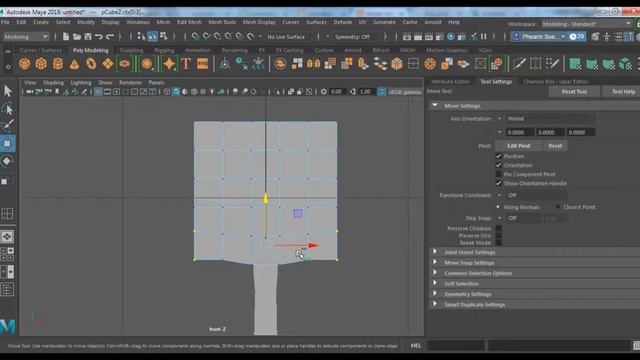640x360 pixels.
Task: Open the Modeling menu set dropdown
Action: tap(26, 37)
